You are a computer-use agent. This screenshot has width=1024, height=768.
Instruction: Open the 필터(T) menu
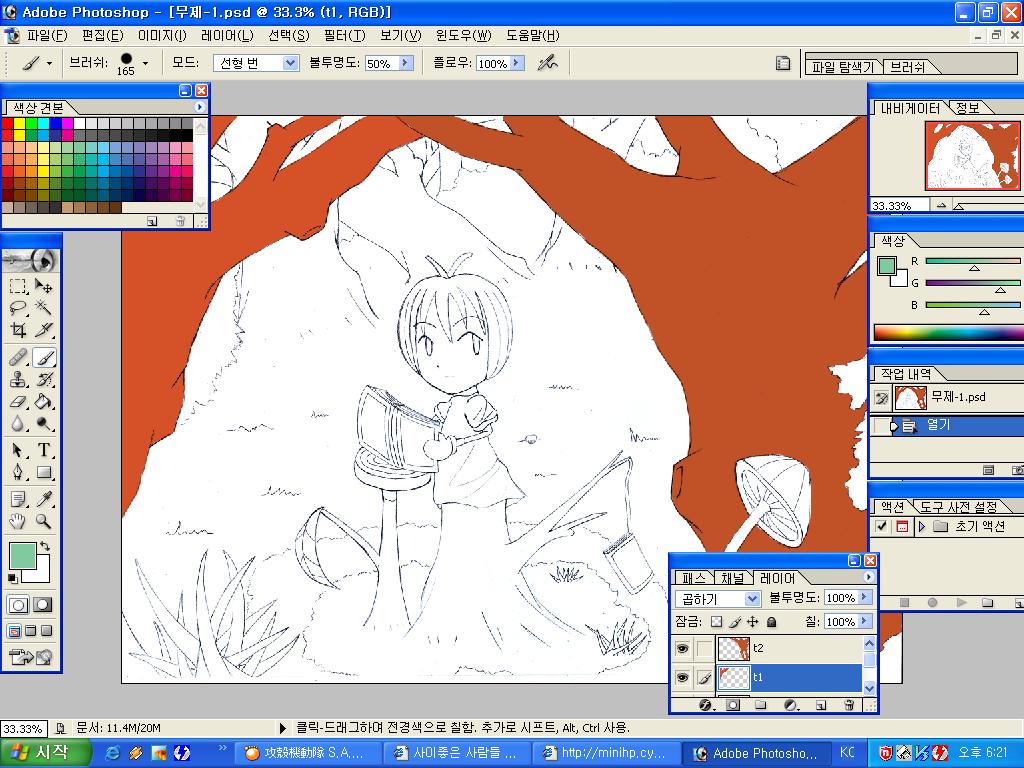[344, 35]
